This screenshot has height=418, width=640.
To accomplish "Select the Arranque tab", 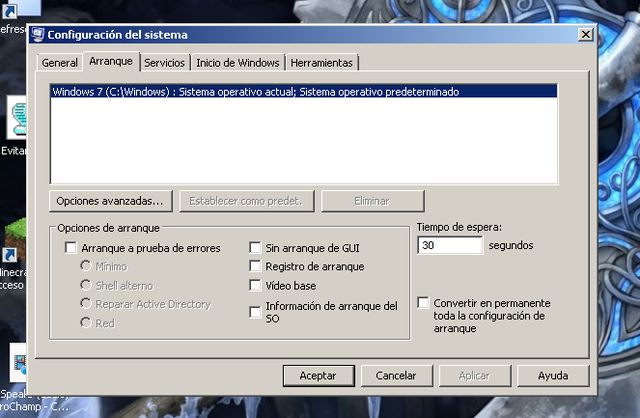I will click(x=111, y=61).
